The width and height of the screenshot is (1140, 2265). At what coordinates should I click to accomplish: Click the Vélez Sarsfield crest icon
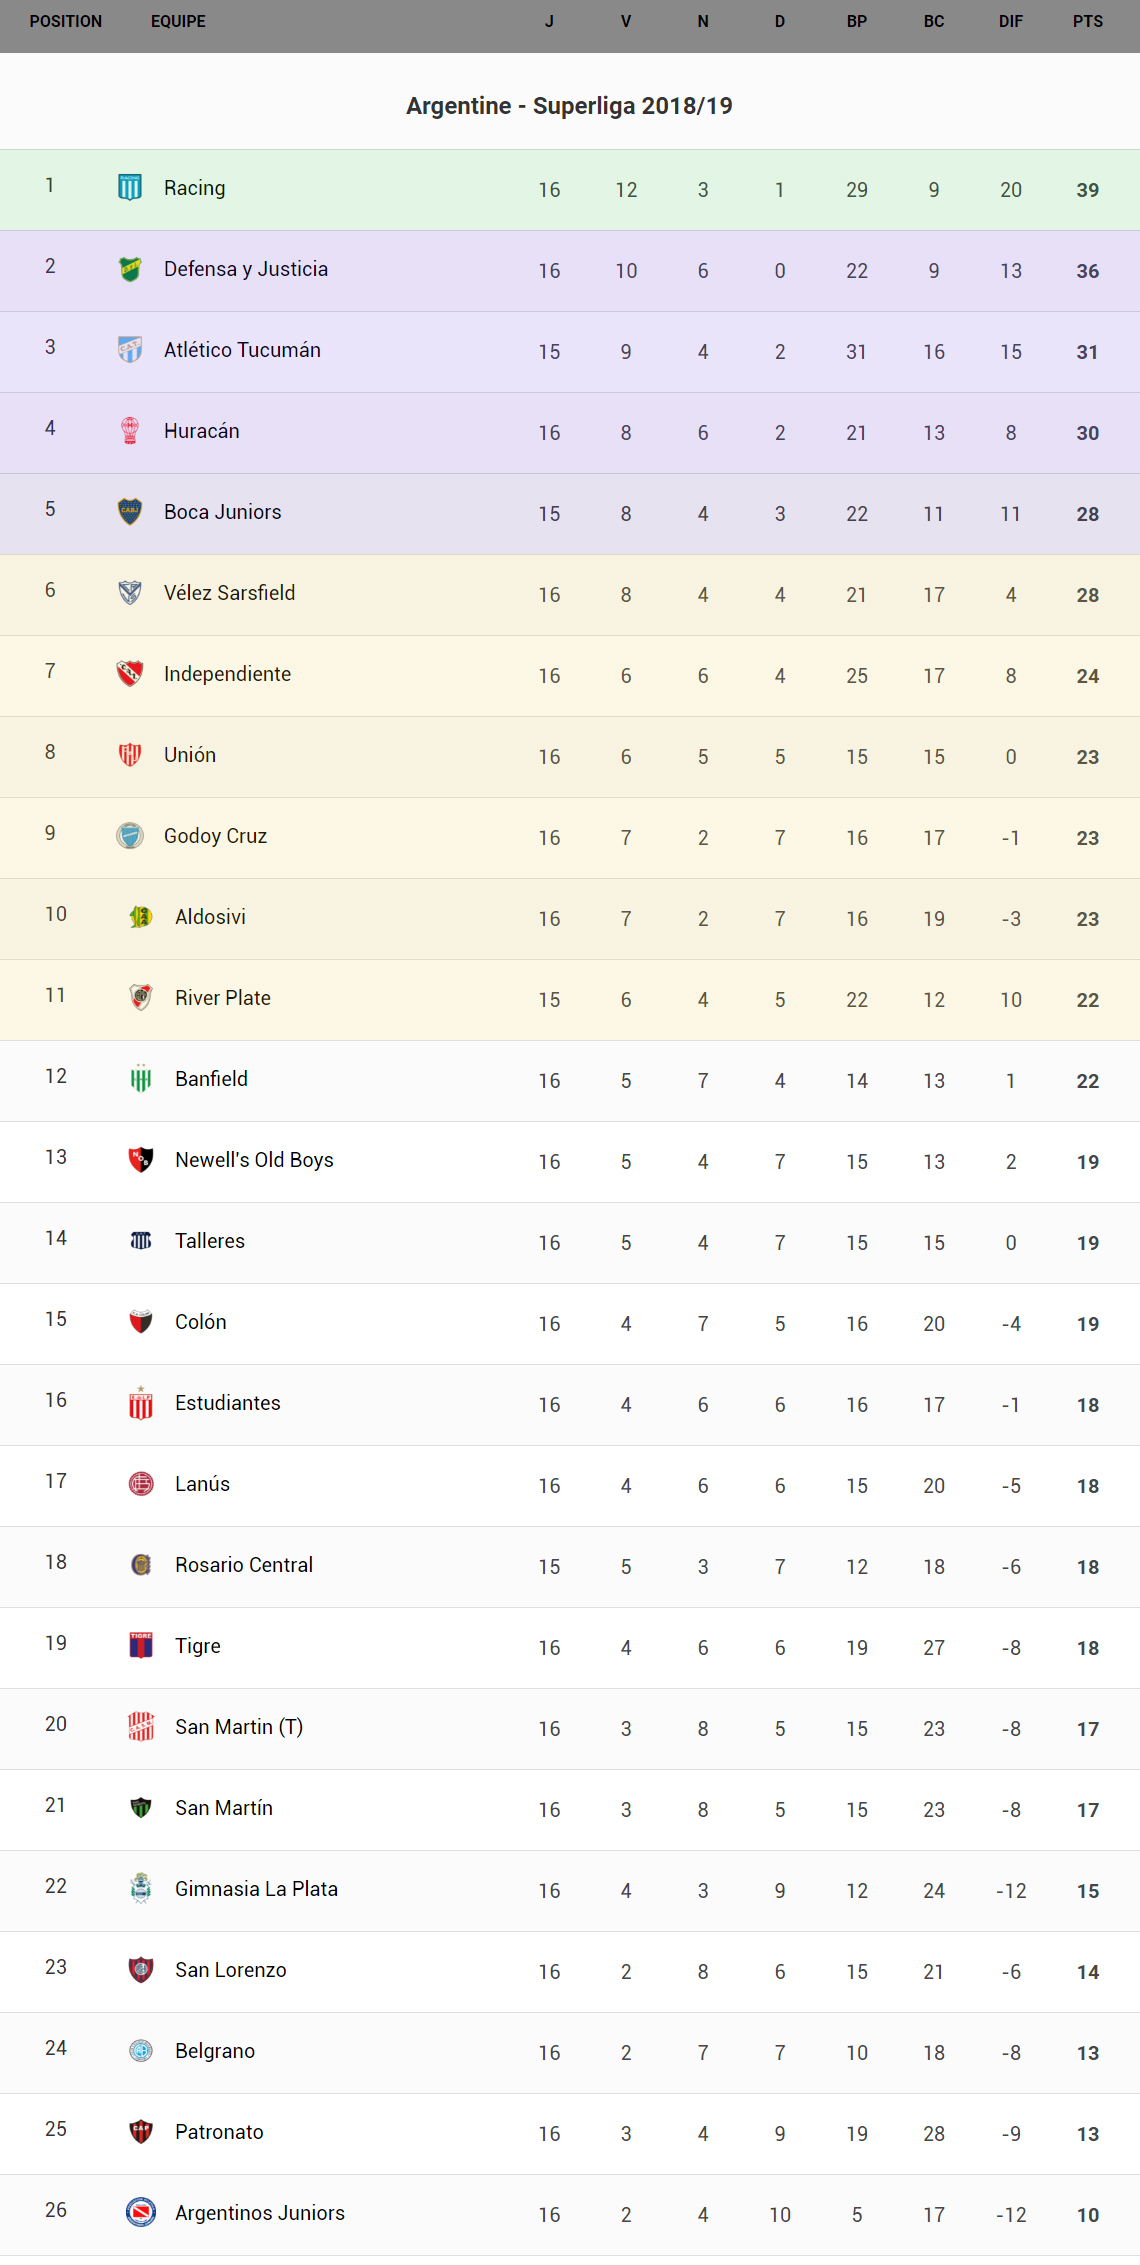pyautogui.click(x=130, y=592)
